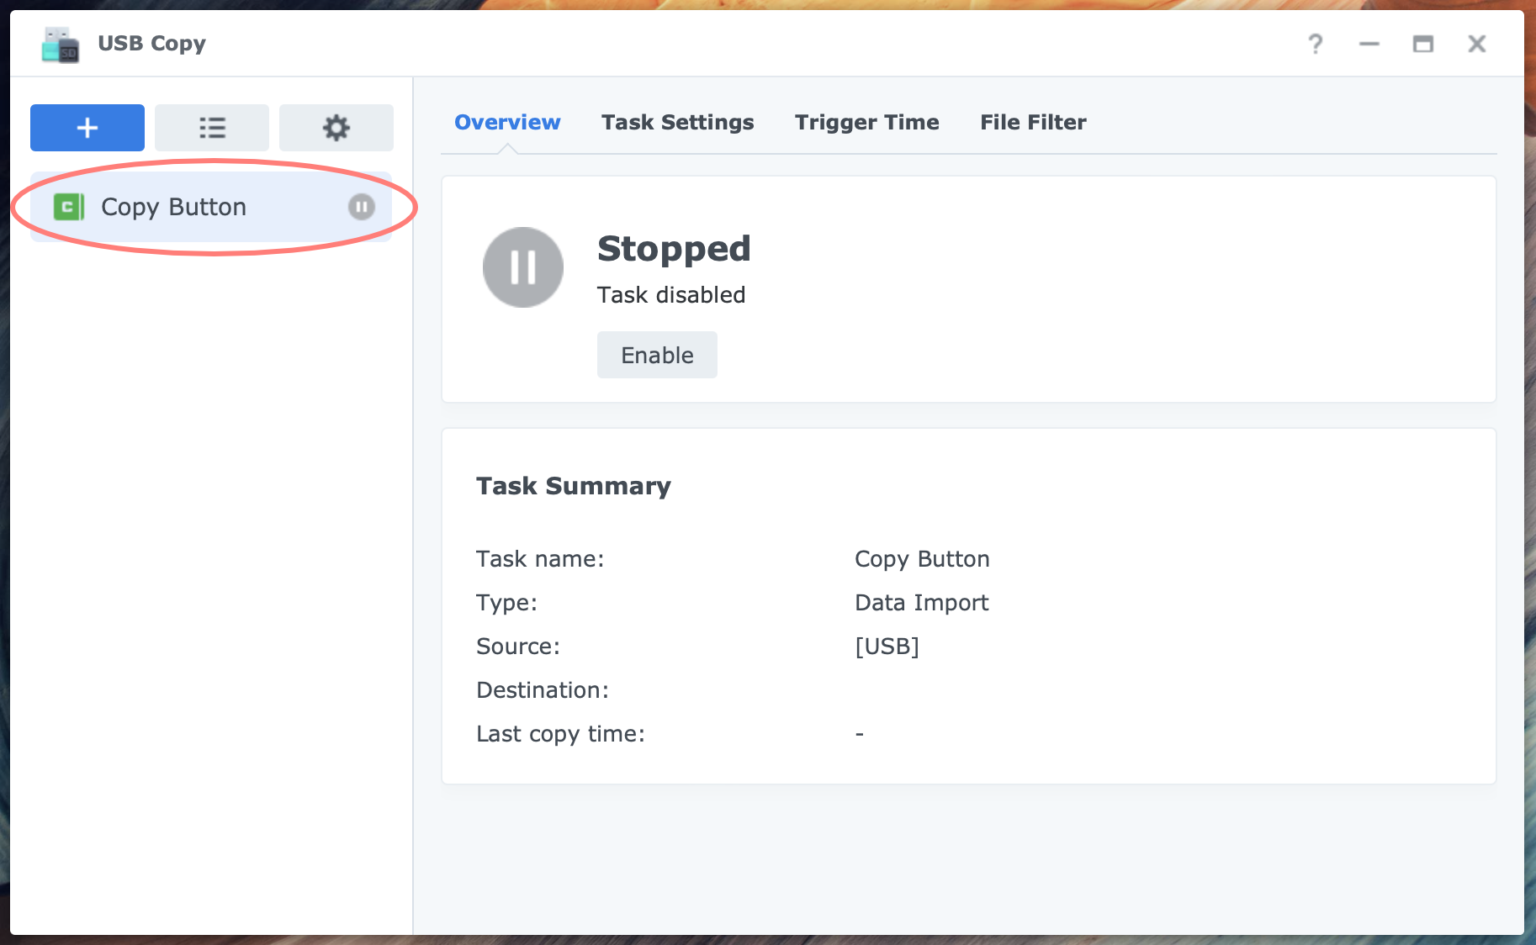Click the Task Summary heading
This screenshot has width=1536, height=945.
573,486
